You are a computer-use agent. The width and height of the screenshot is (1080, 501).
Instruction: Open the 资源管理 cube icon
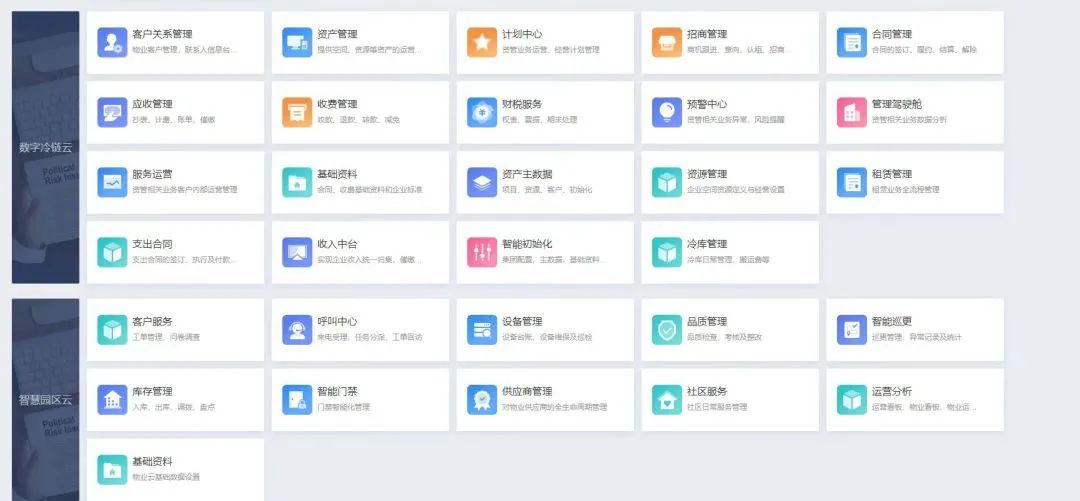[x=667, y=182]
